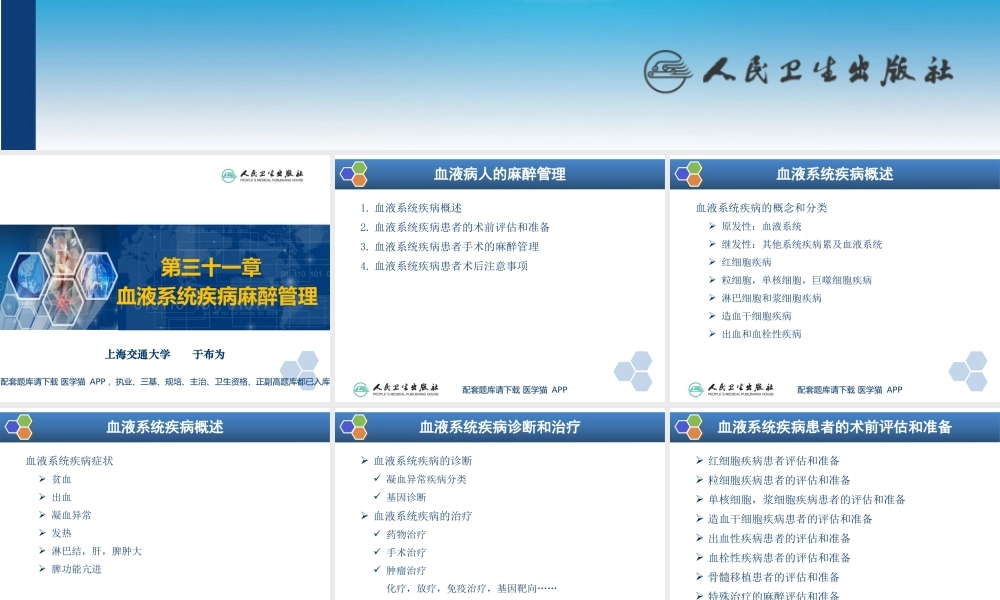This screenshot has height=600, width=1000.
Task: Click the publisher logo on the chapter title slide
Action: (263, 177)
